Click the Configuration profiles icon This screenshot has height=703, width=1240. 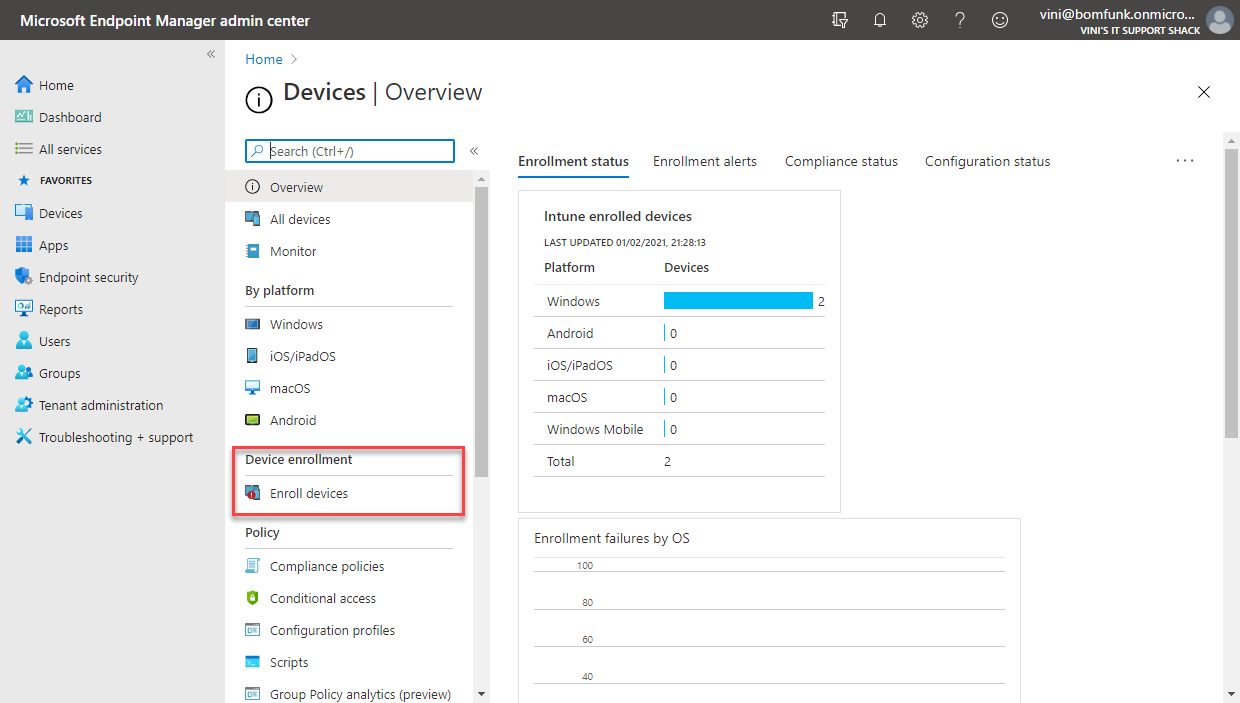point(253,630)
